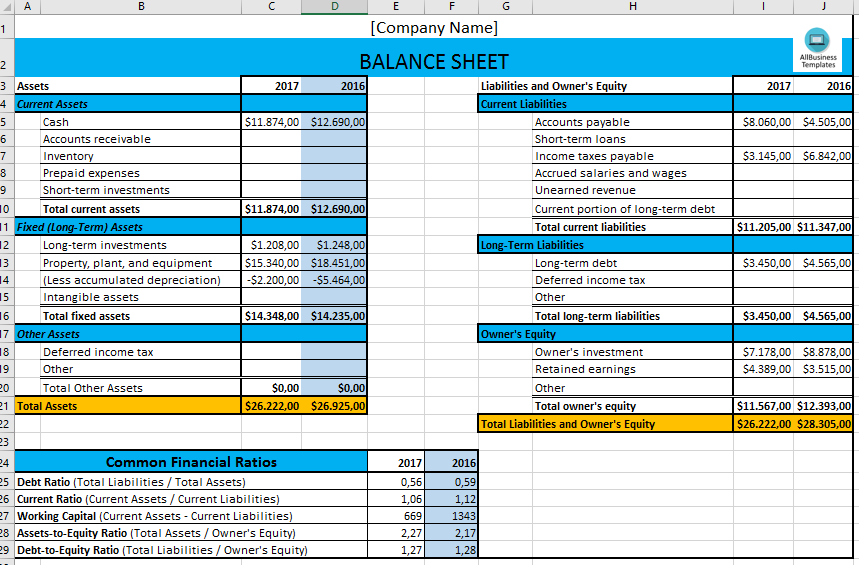Select the Cash row 2017 value cell
This screenshot has height=565, width=859.
click(x=272, y=122)
